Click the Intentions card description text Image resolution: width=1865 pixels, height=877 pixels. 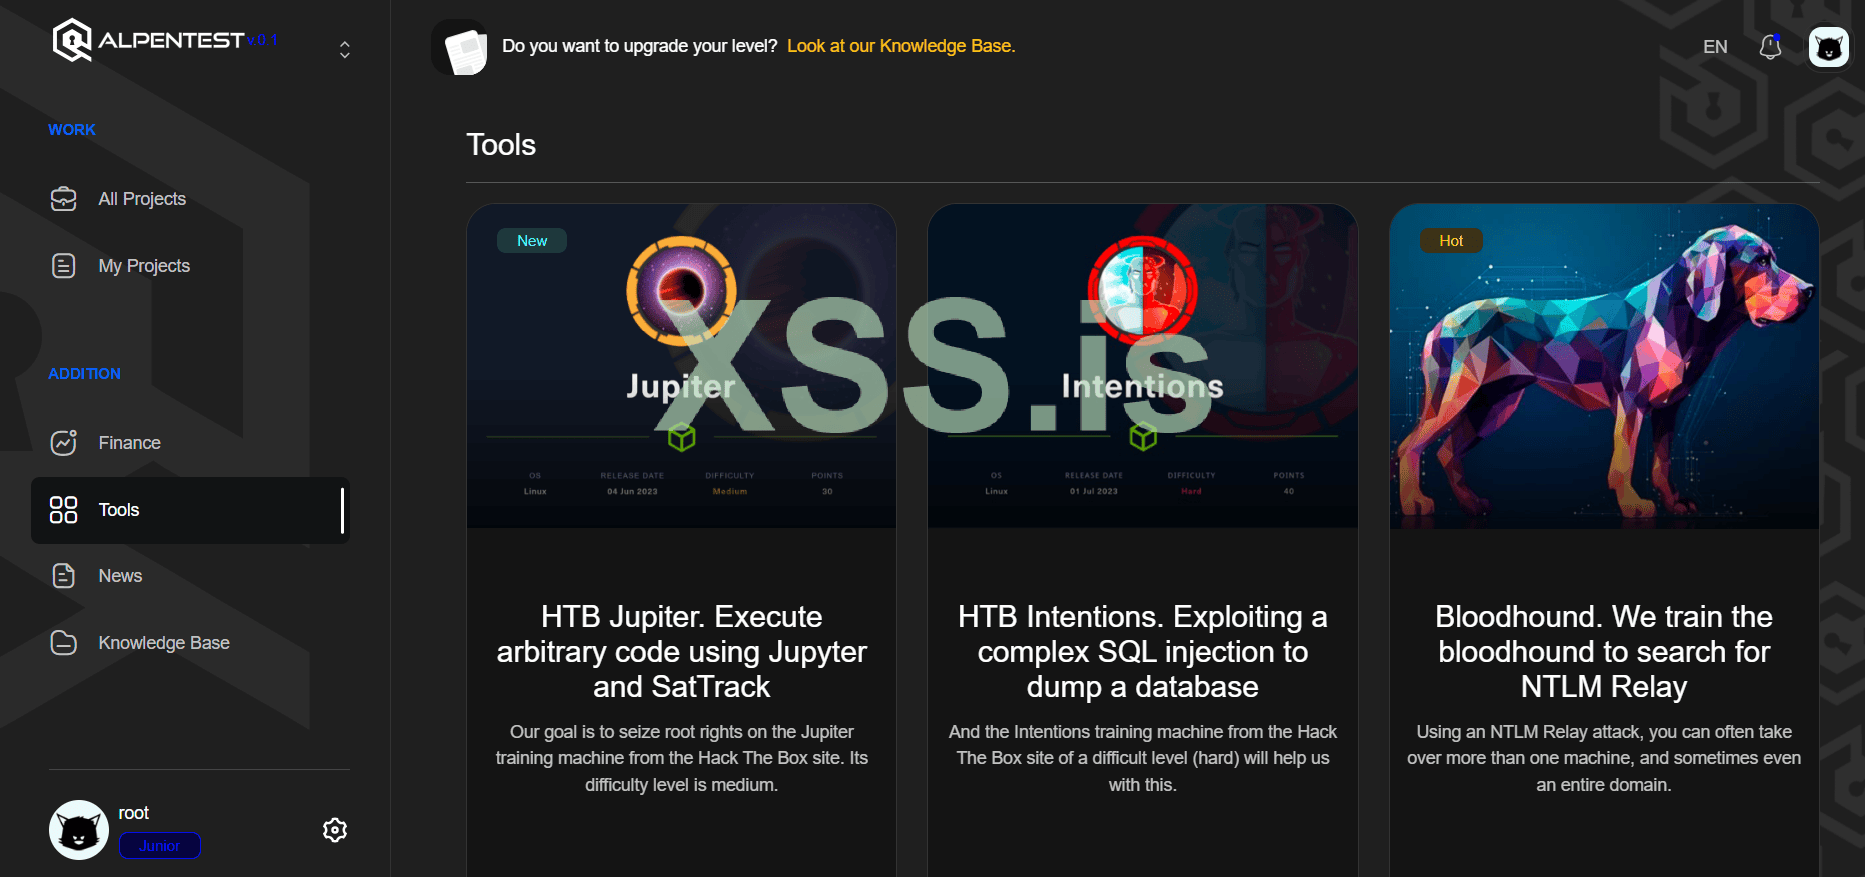pyautogui.click(x=1143, y=758)
